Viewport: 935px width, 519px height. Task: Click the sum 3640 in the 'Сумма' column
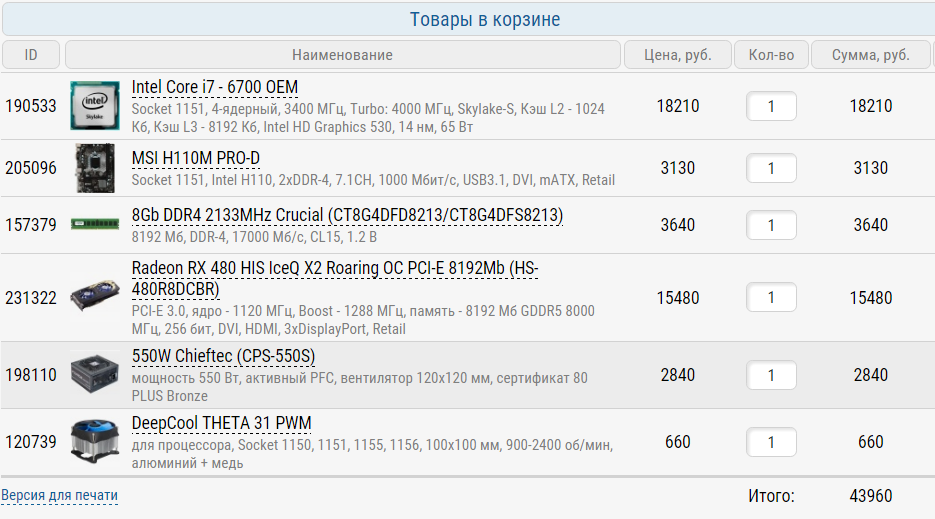pyautogui.click(x=871, y=225)
